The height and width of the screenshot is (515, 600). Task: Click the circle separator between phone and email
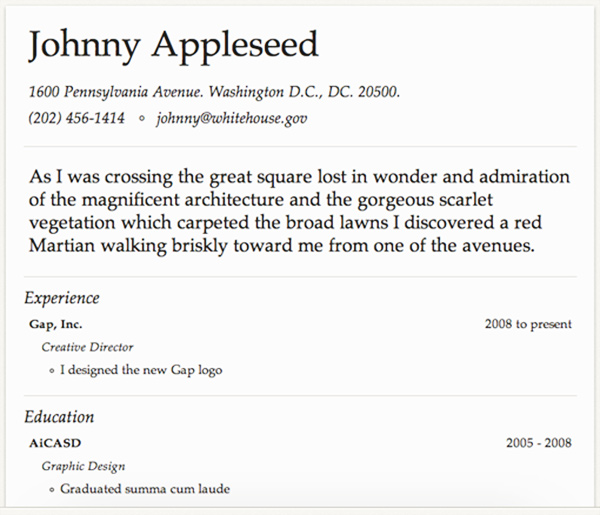141,119
